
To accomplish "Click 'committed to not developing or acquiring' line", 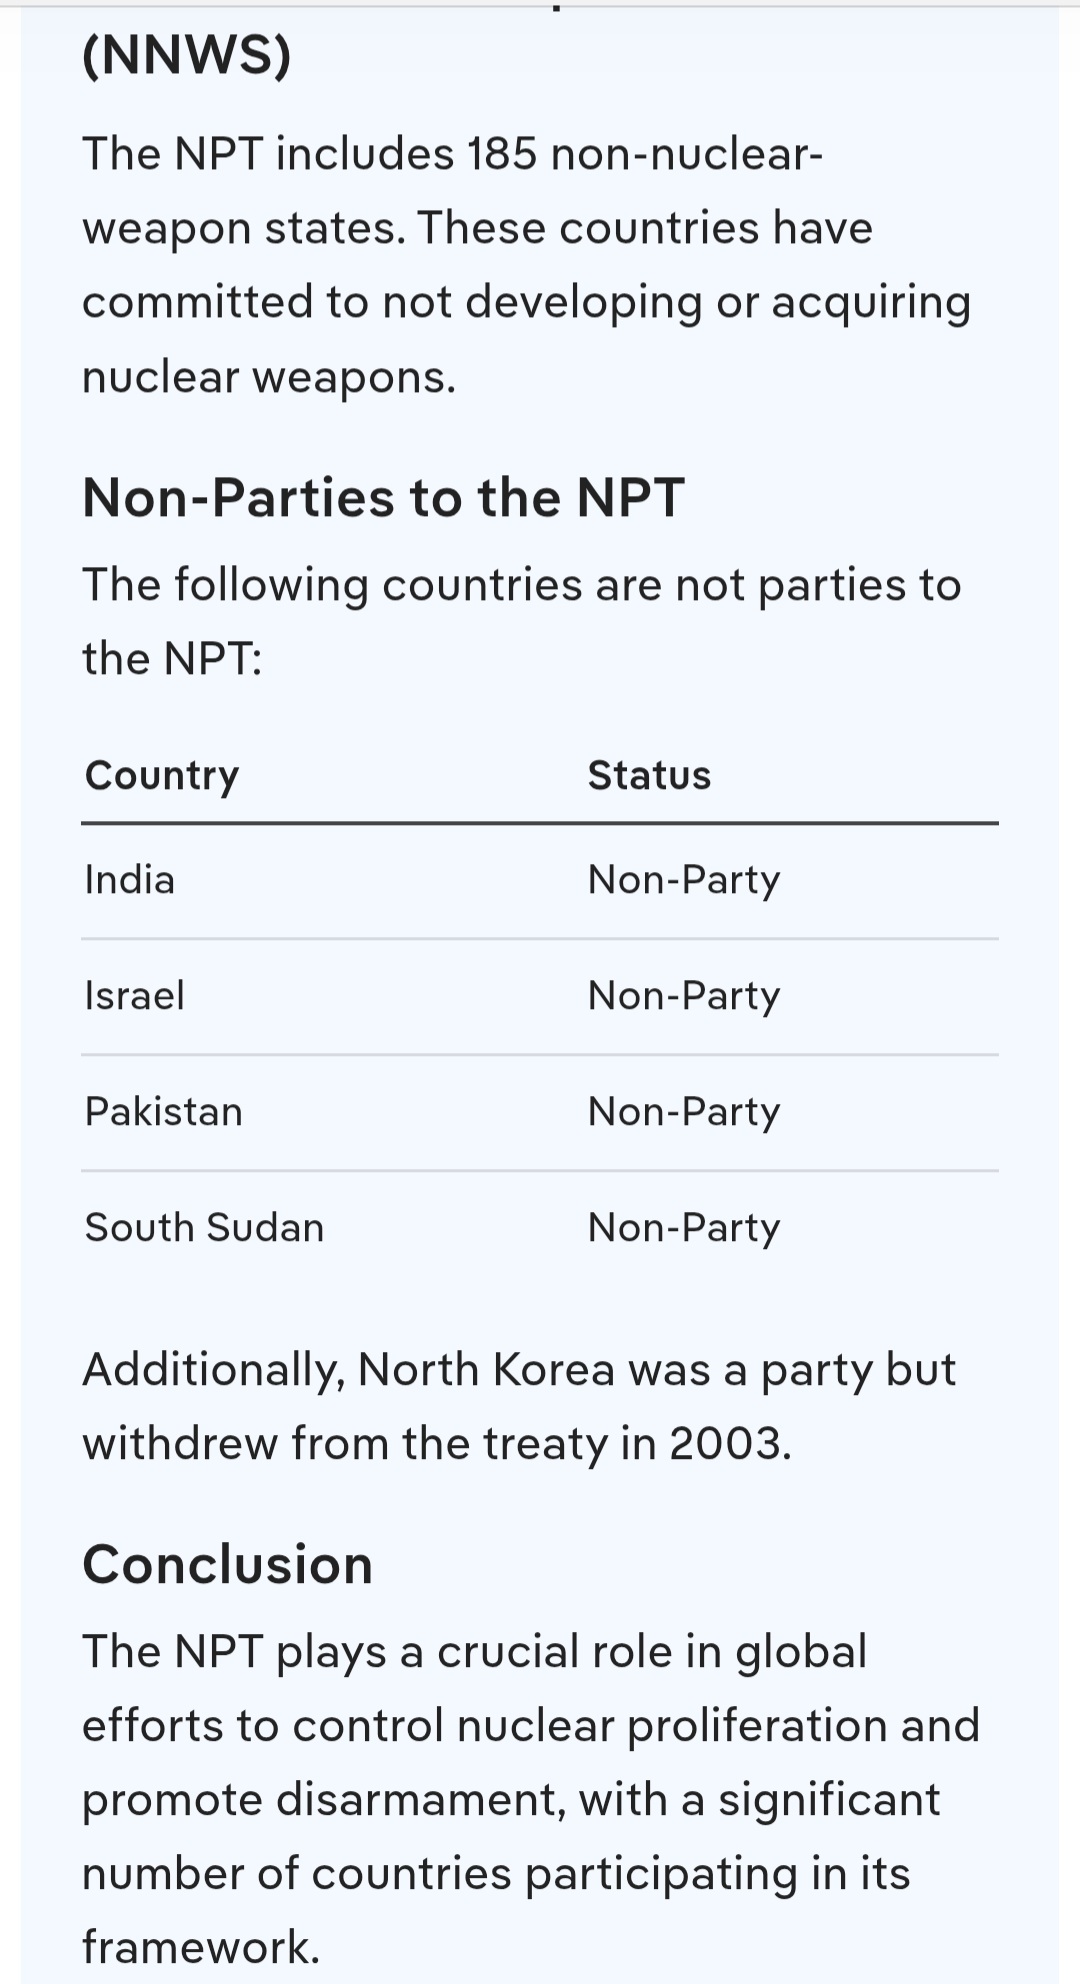I will coord(526,303).
